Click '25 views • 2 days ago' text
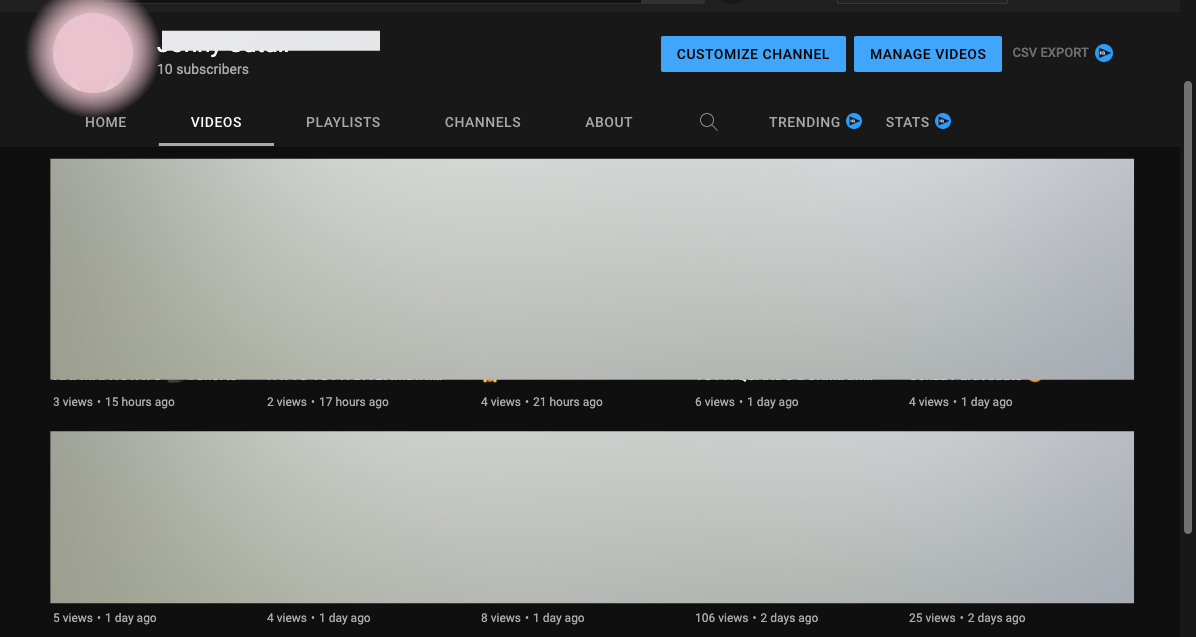The width and height of the screenshot is (1196, 637). pyautogui.click(x=967, y=618)
